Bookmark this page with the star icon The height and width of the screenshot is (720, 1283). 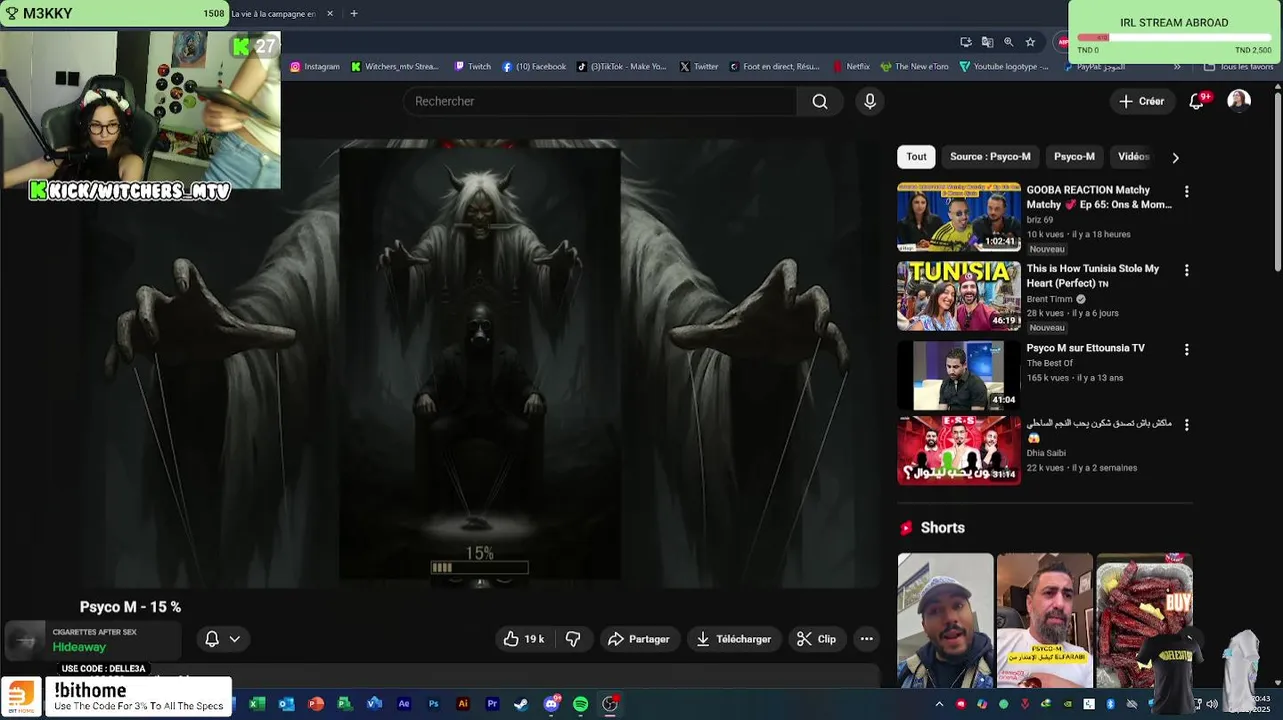[x=1030, y=42]
